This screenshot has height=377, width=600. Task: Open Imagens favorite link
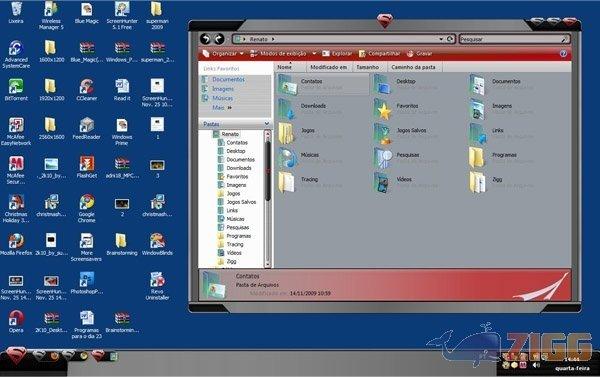(x=223, y=89)
